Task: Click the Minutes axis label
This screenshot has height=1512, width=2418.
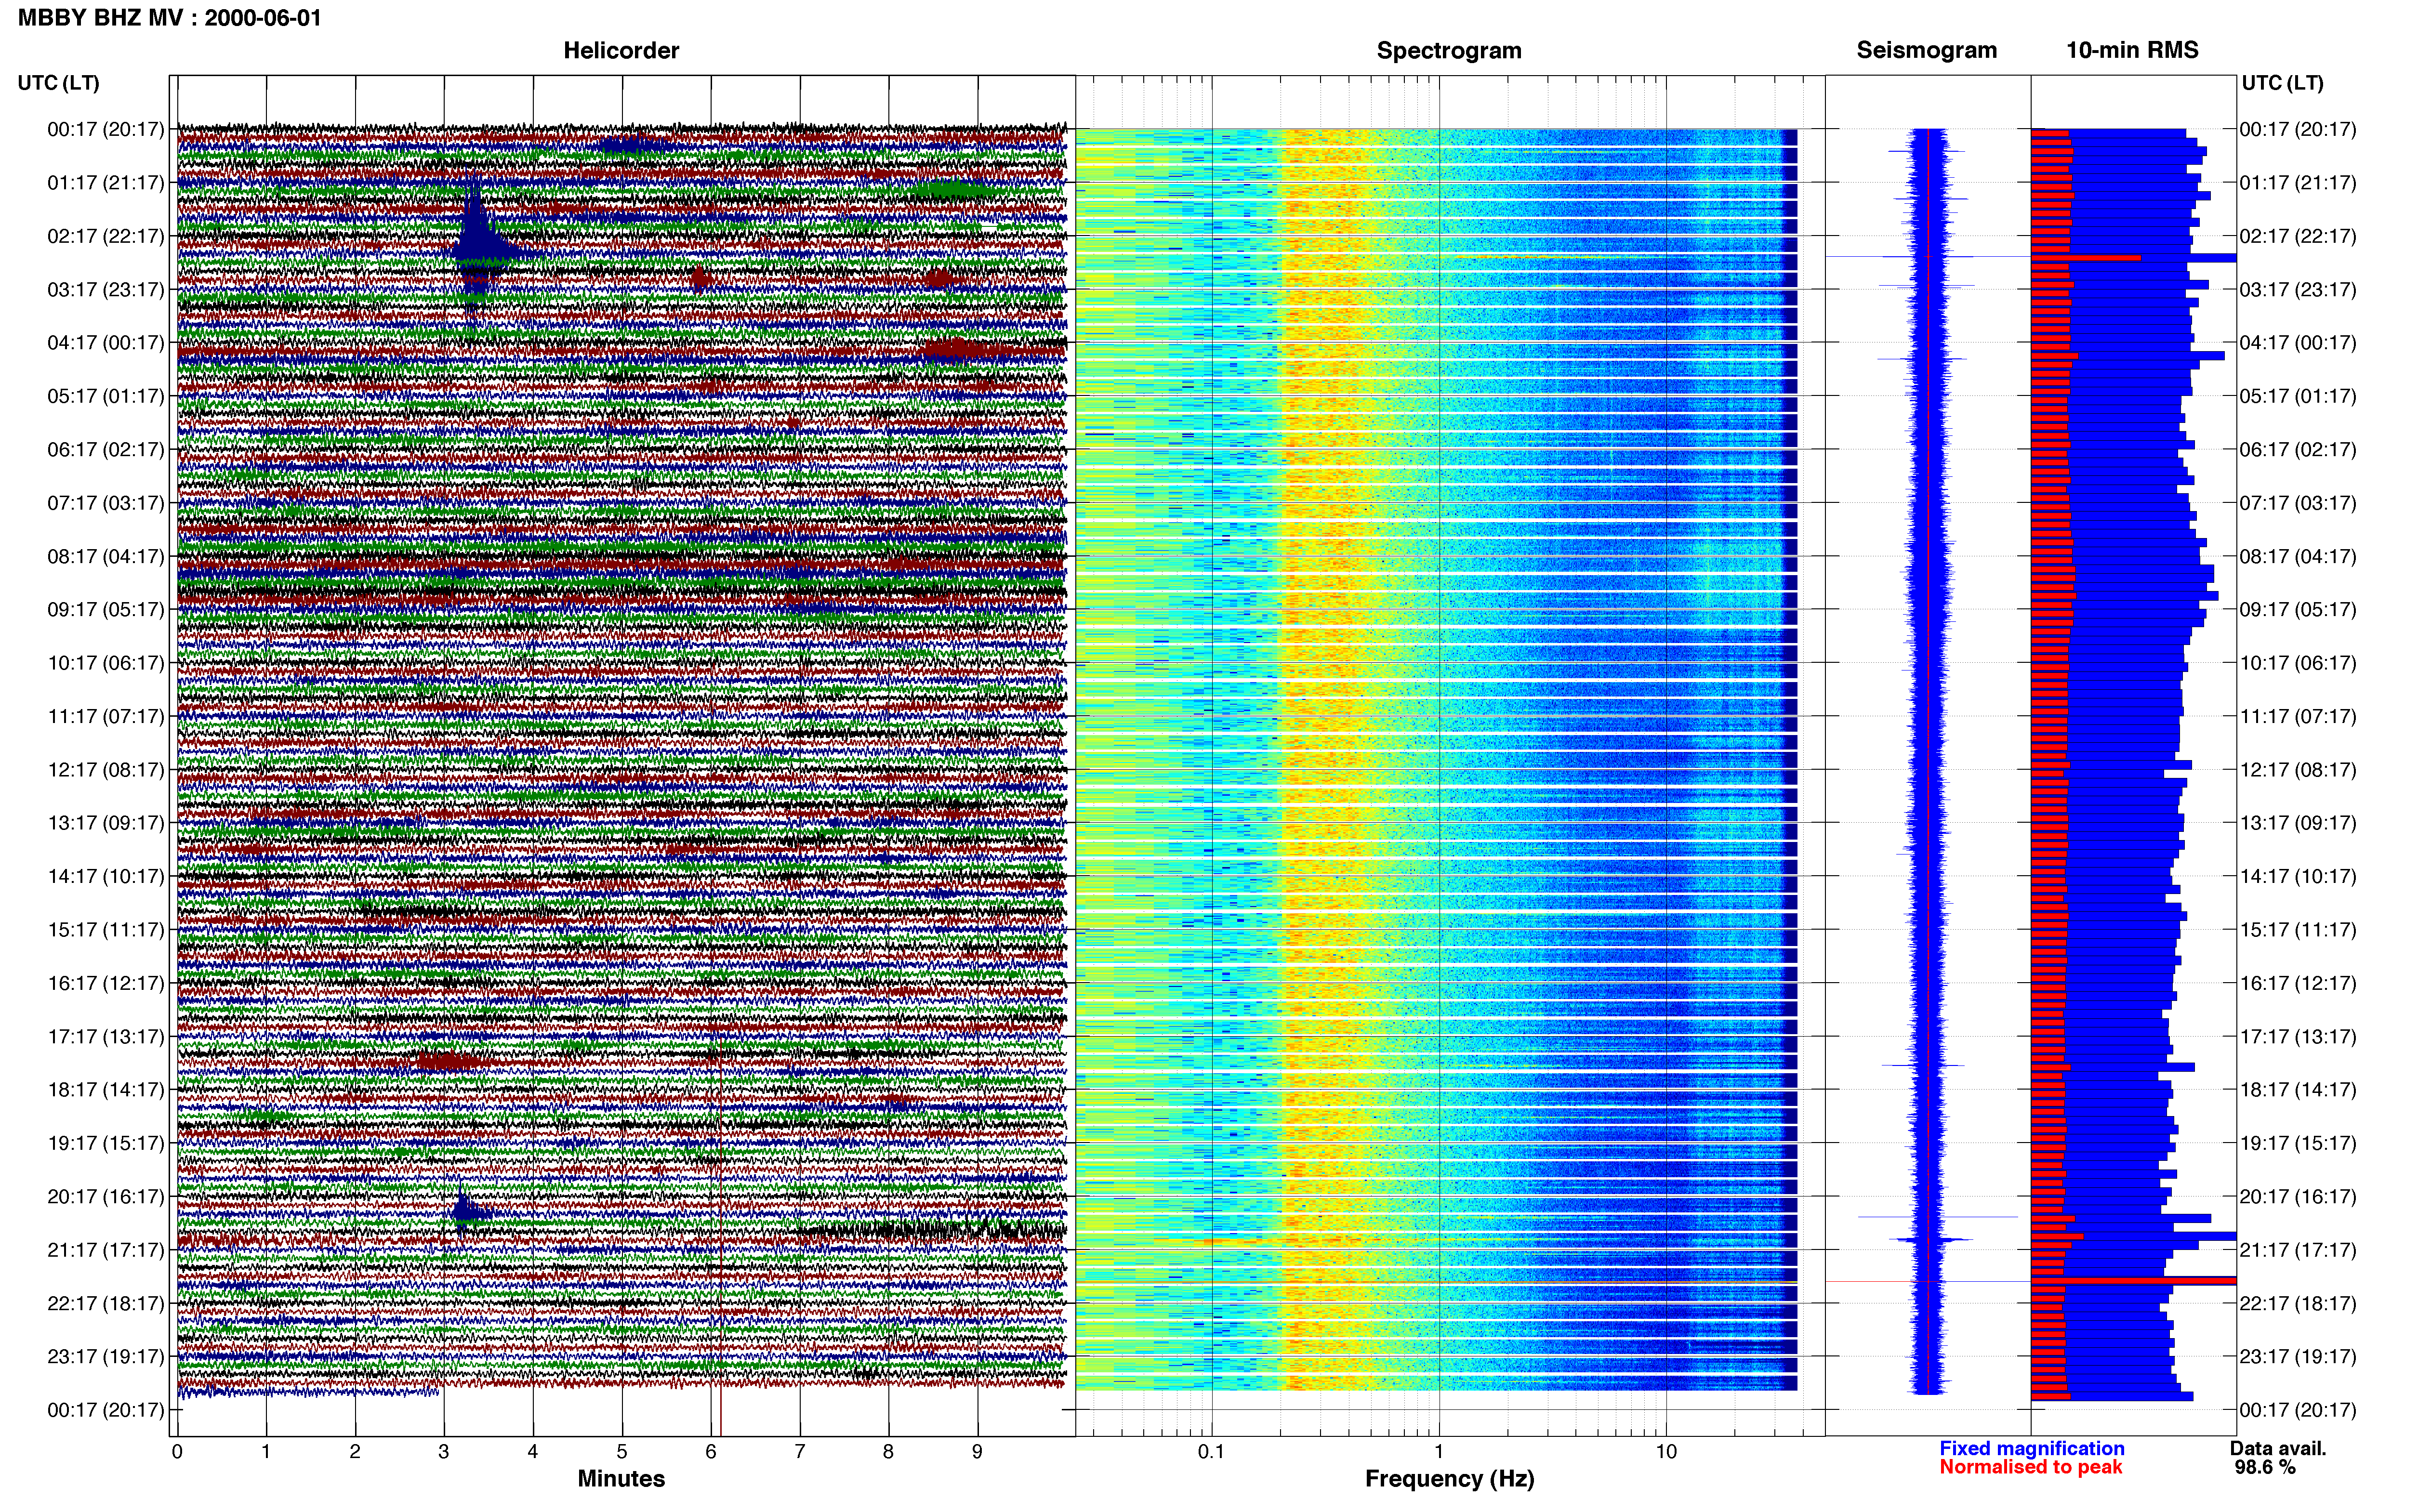Action: (621, 1479)
